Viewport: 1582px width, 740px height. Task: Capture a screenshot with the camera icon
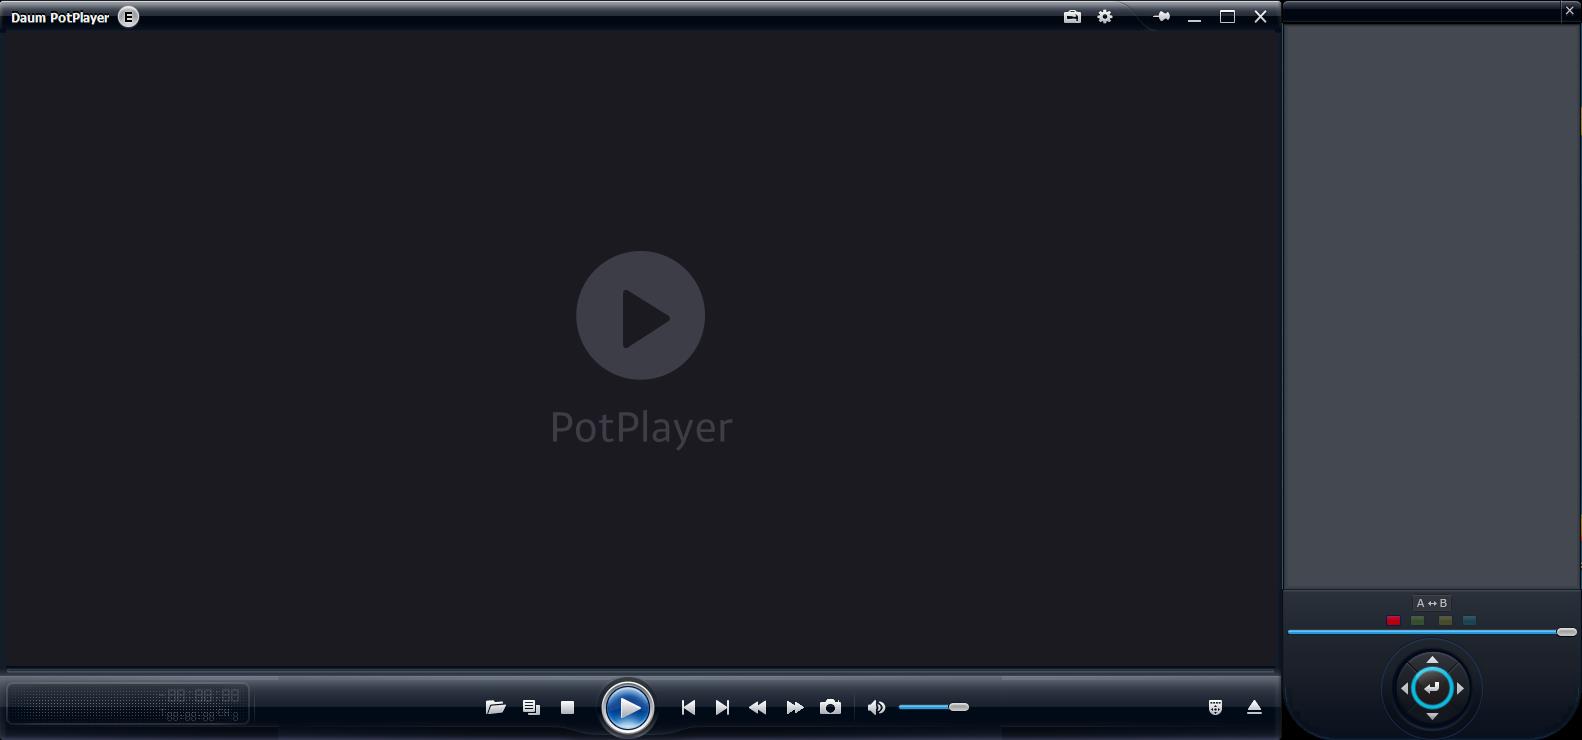(x=830, y=707)
